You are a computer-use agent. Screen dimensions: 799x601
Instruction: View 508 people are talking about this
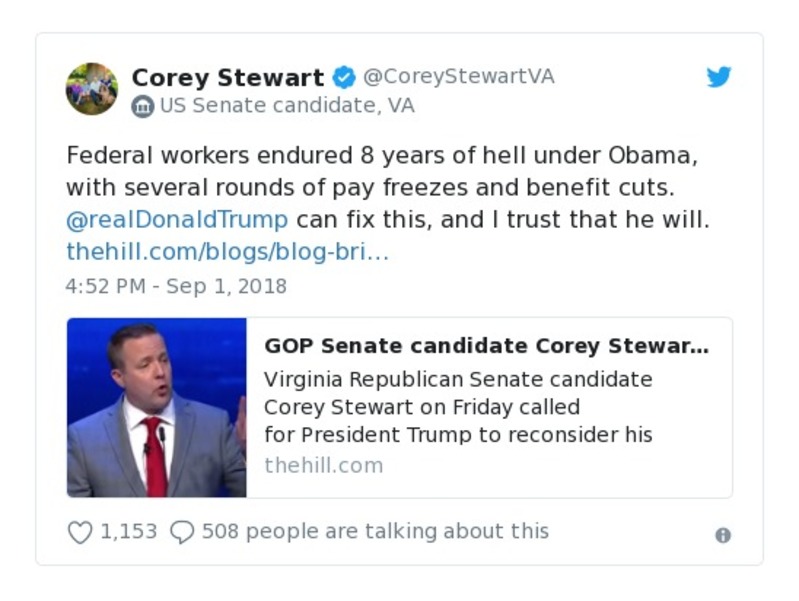pyautogui.click(x=375, y=531)
